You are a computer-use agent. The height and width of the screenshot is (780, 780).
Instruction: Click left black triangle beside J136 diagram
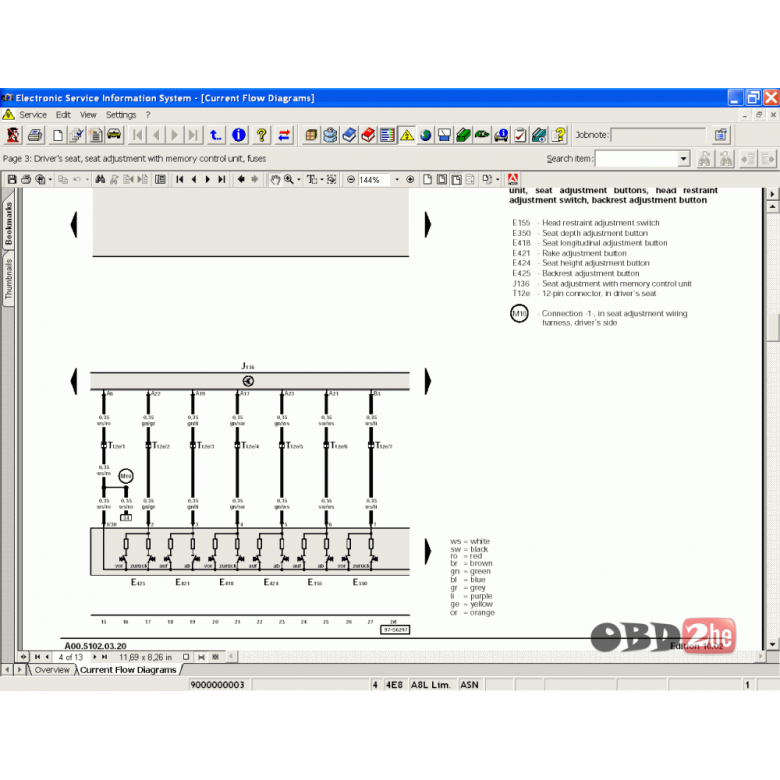(74, 382)
